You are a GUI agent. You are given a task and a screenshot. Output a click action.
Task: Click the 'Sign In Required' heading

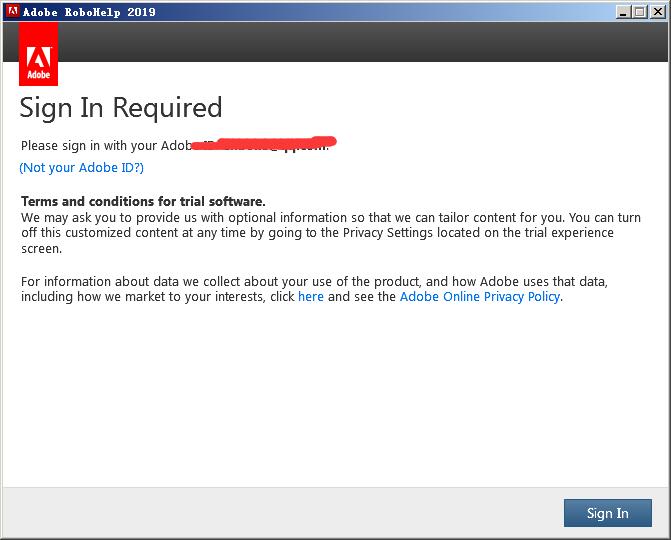coord(121,107)
